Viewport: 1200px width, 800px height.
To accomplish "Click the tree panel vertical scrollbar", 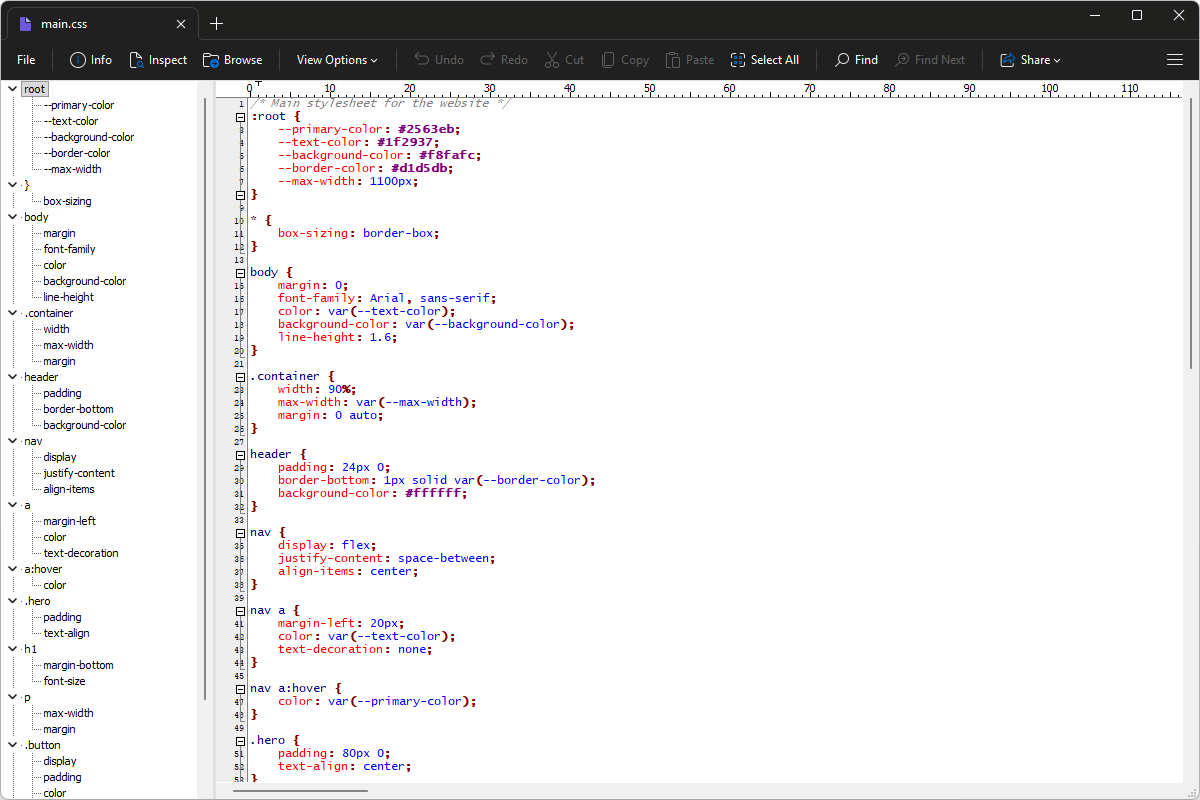I will pyautogui.click(x=205, y=398).
